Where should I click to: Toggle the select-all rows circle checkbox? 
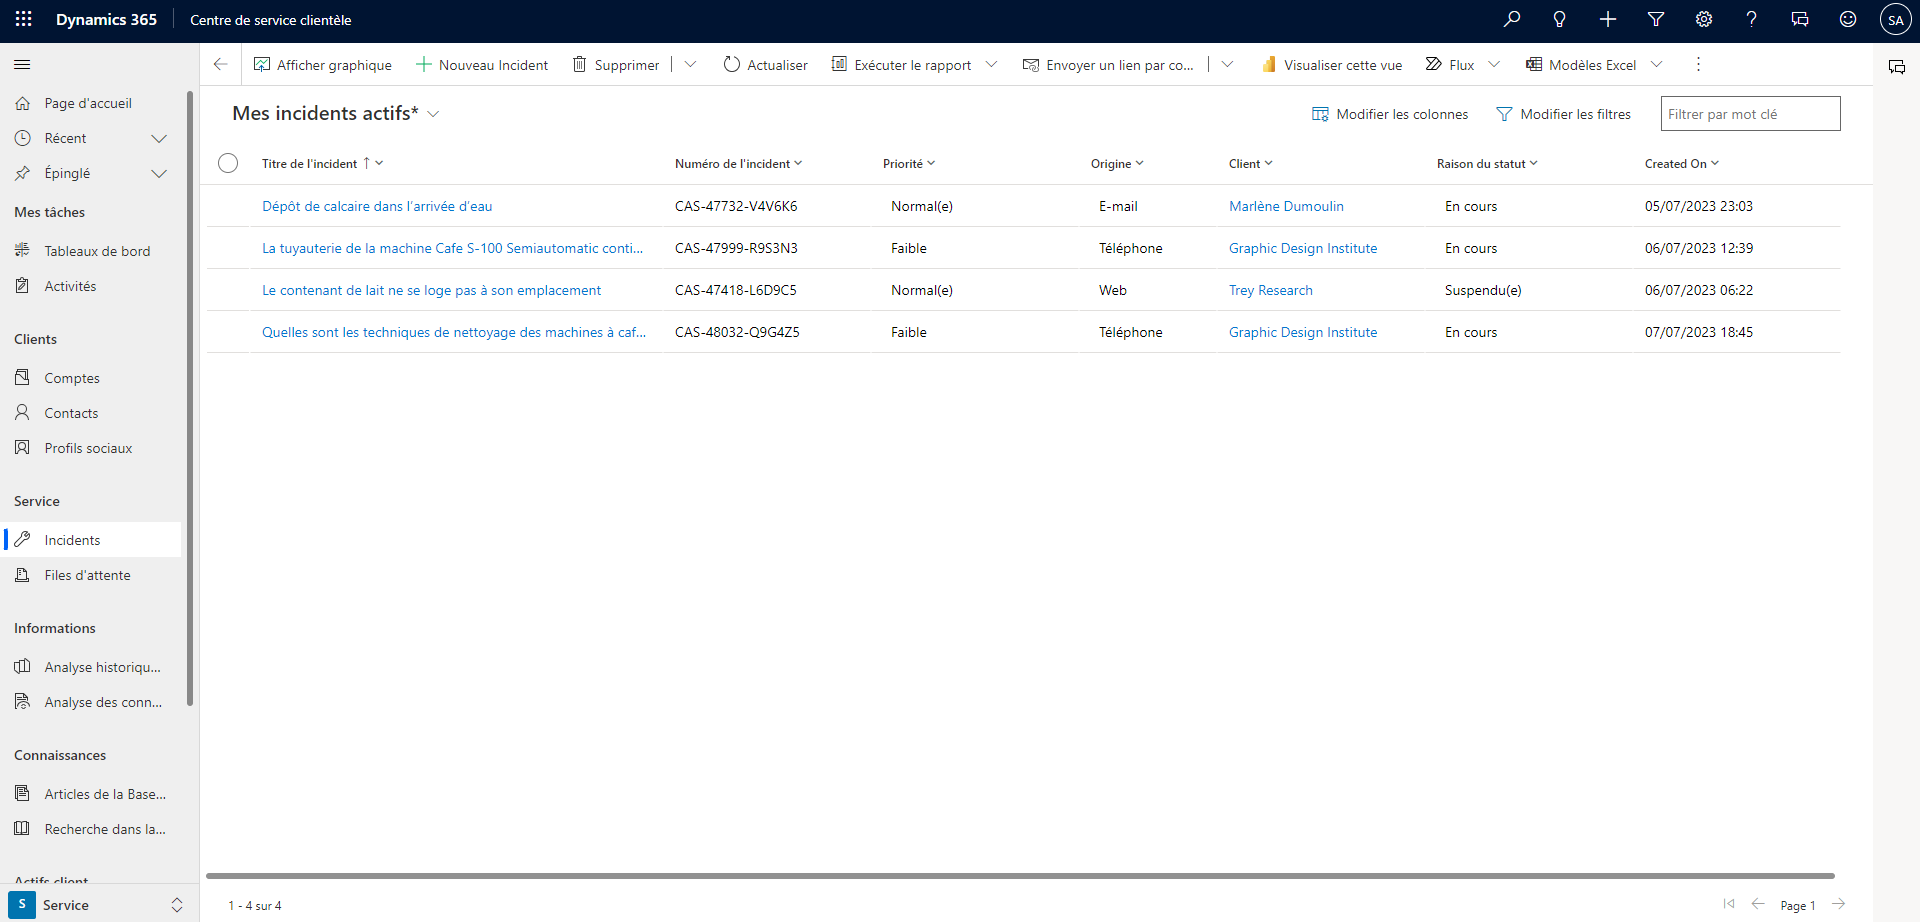(x=228, y=163)
